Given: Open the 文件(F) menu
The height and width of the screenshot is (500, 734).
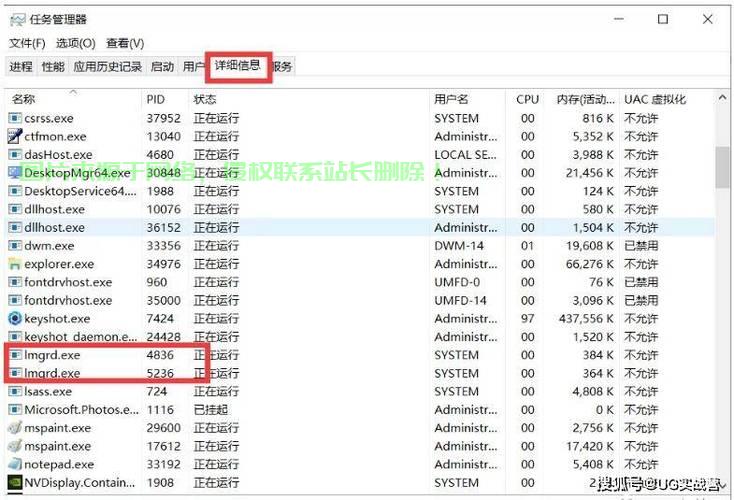Looking at the screenshot, I should click(x=27, y=44).
